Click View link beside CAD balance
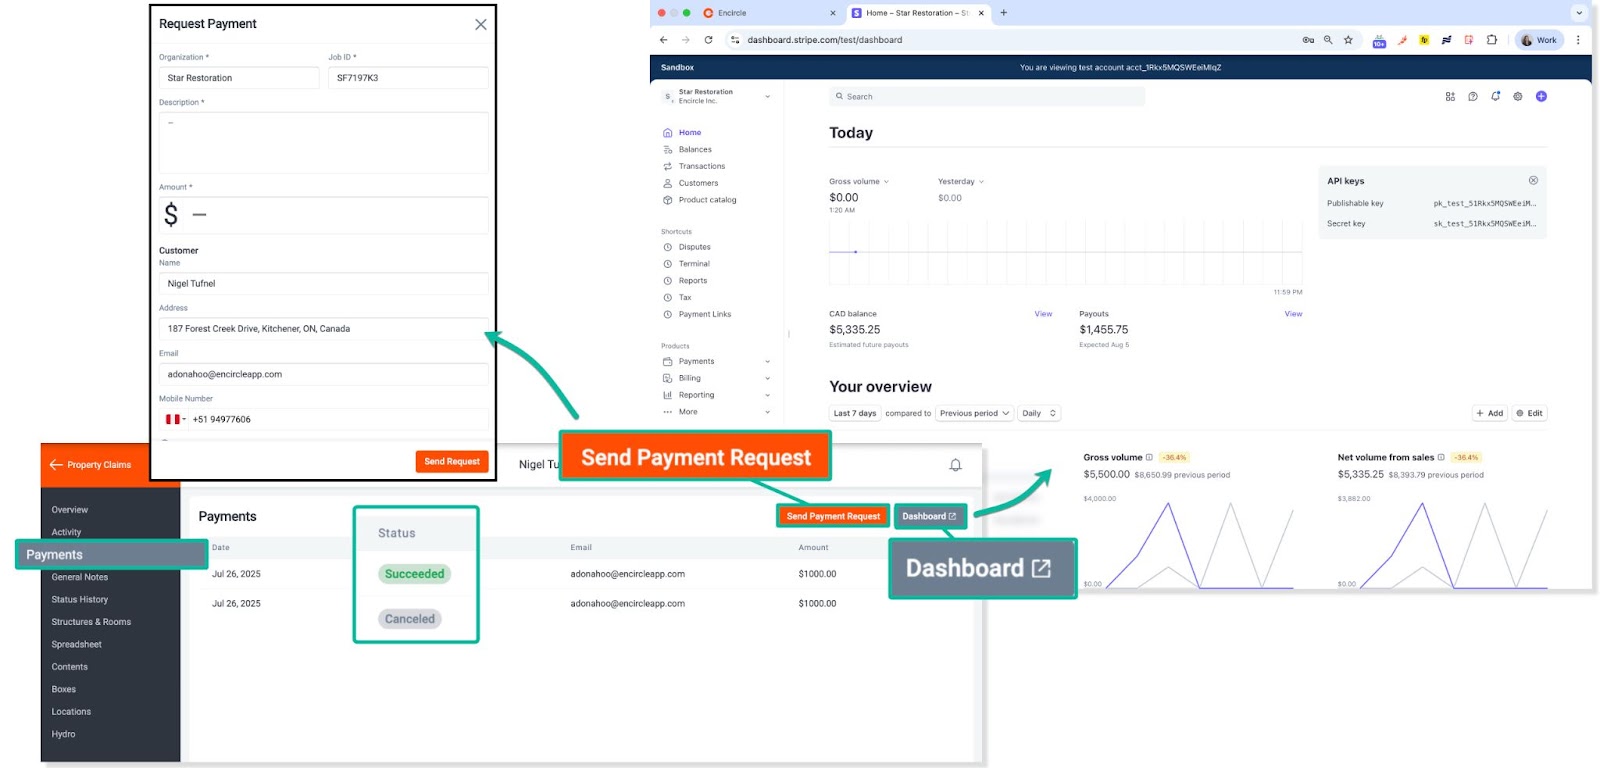The width and height of the screenshot is (1600, 768). (1043, 314)
